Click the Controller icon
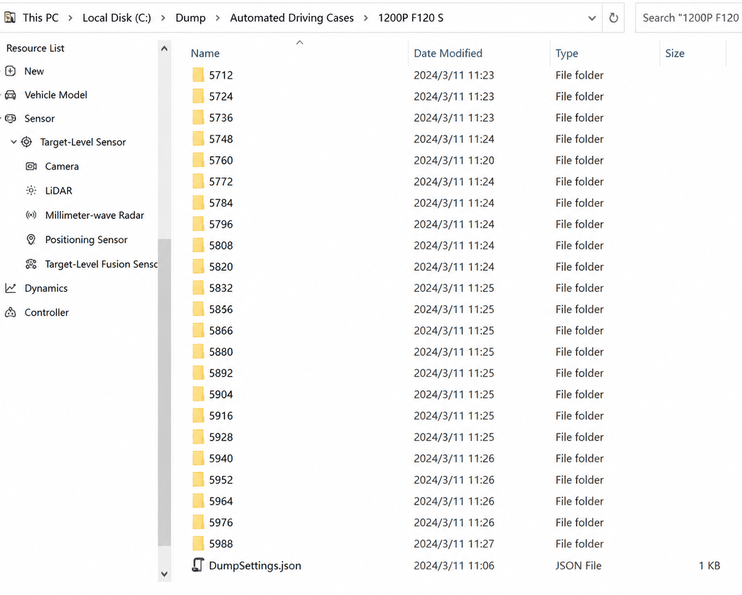 point(10,312)
